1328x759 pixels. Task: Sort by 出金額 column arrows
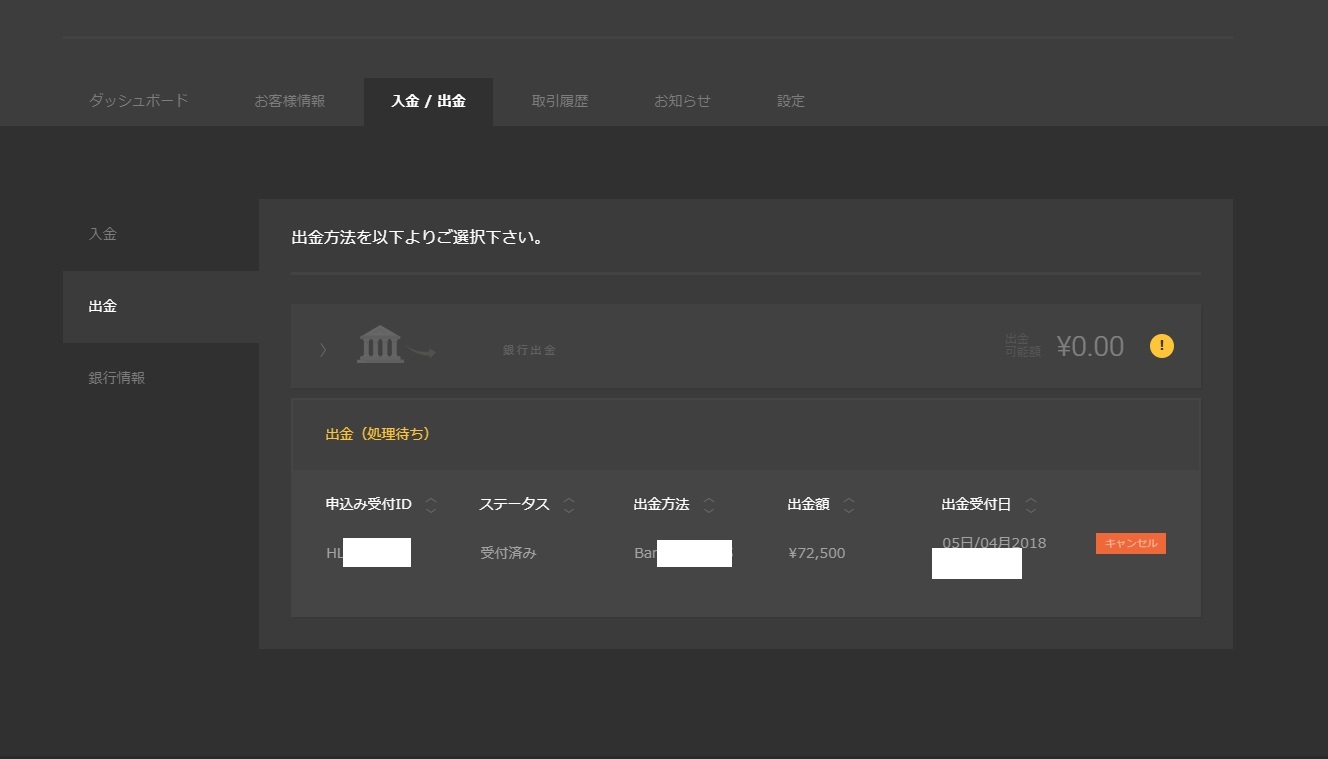tap(849, 505)
